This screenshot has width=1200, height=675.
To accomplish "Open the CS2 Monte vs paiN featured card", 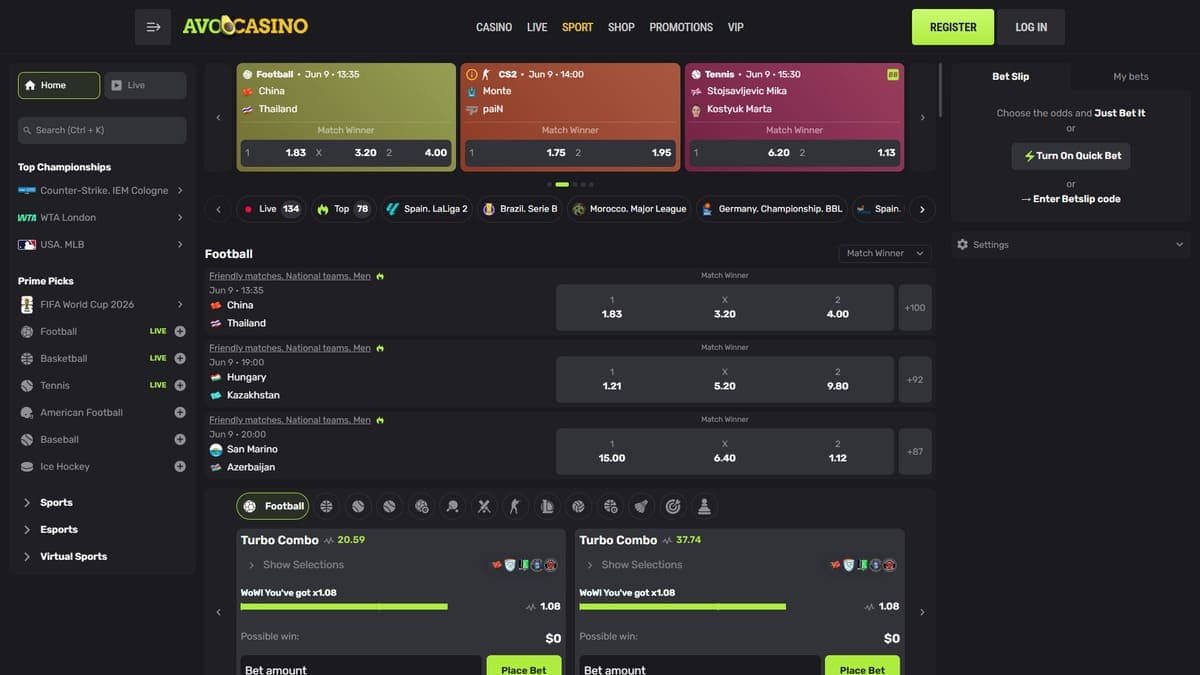I will pos(570,116).
